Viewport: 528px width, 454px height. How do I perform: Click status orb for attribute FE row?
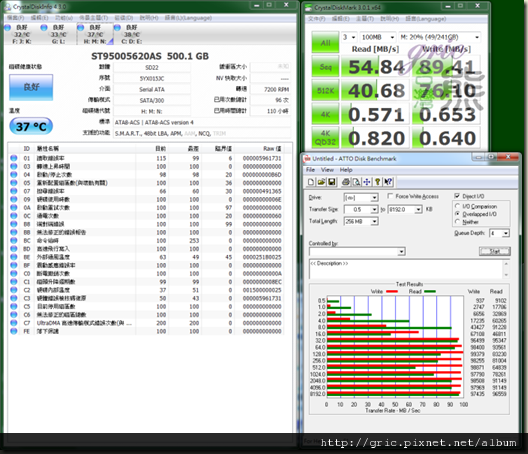click(x=14, y=331)
